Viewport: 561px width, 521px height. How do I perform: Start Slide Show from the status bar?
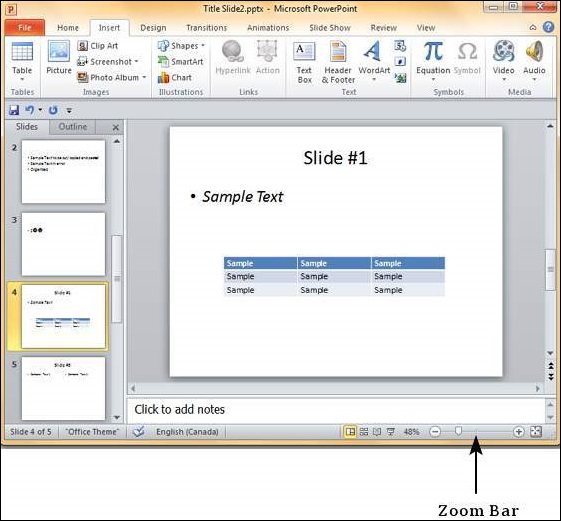(x=391, y=432)
